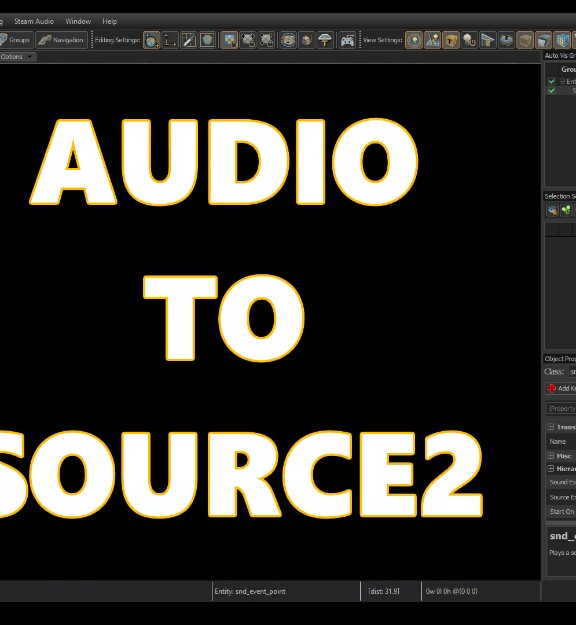This screenshot has height=625, width=576.
Task: Toggle the gray stacked boxes View Settings icon
Action: [x=543, y=40]
